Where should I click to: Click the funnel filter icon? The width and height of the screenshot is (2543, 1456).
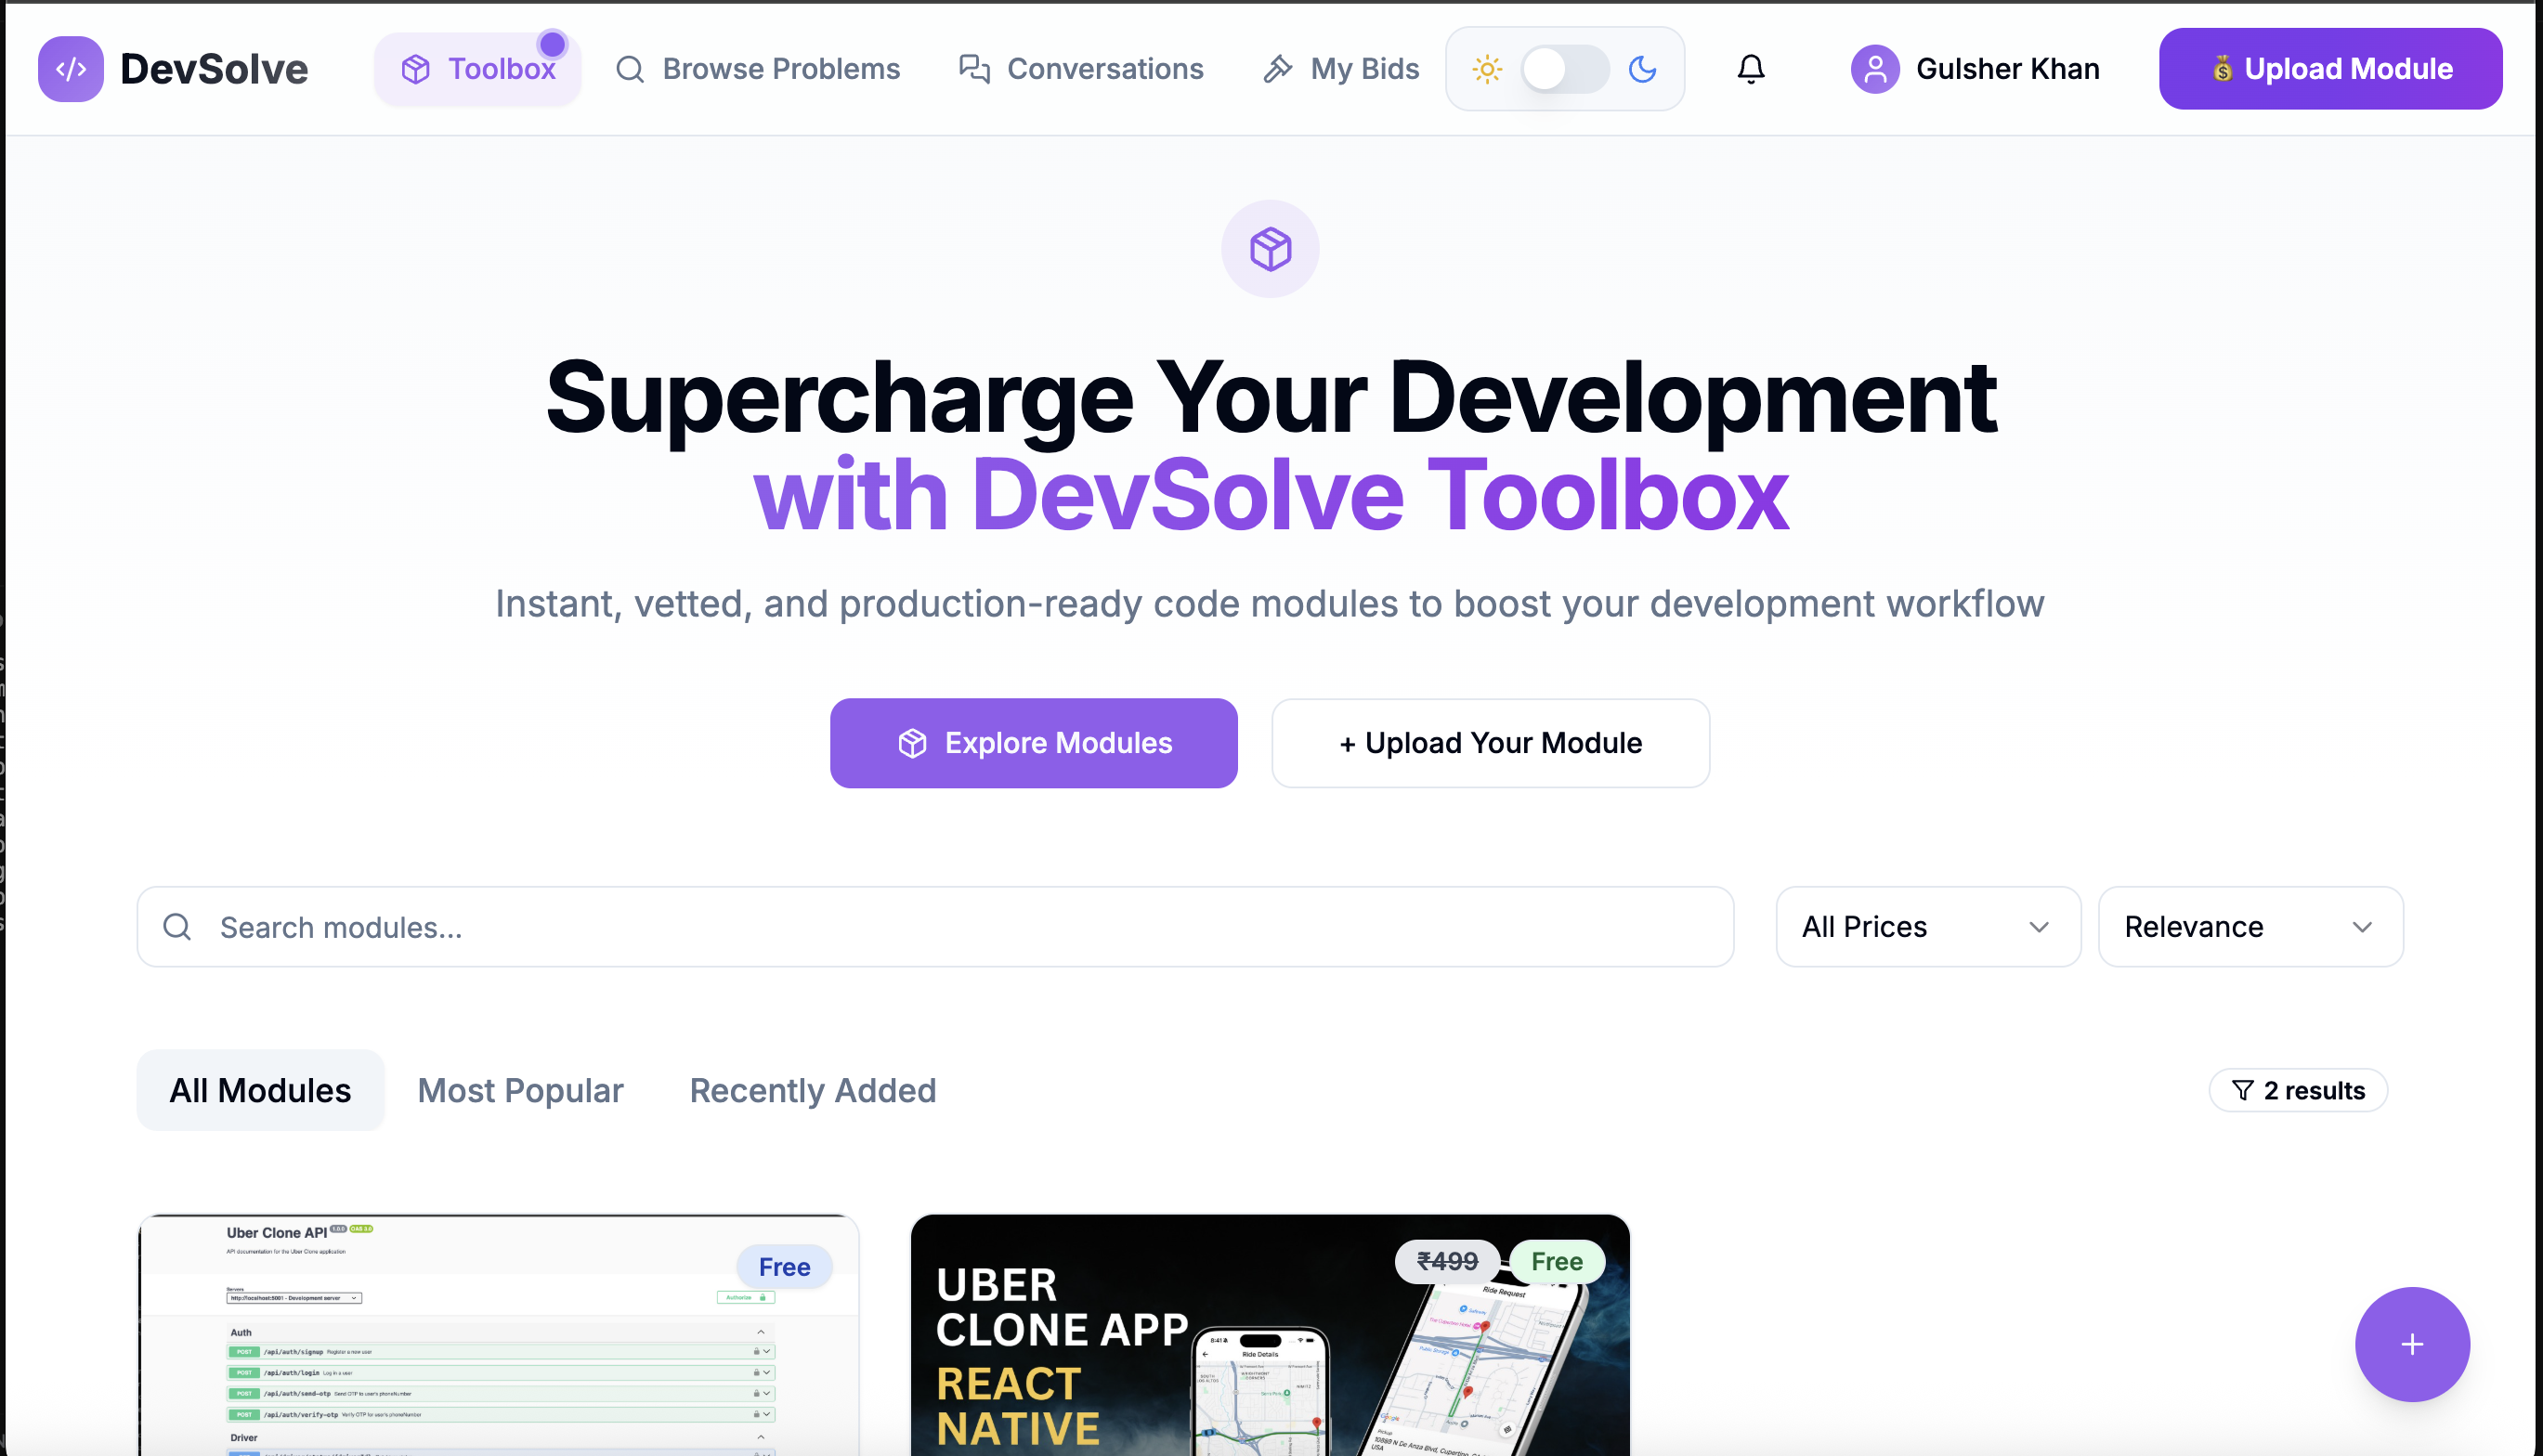pyautogui.click(x=2242, y=1090)
